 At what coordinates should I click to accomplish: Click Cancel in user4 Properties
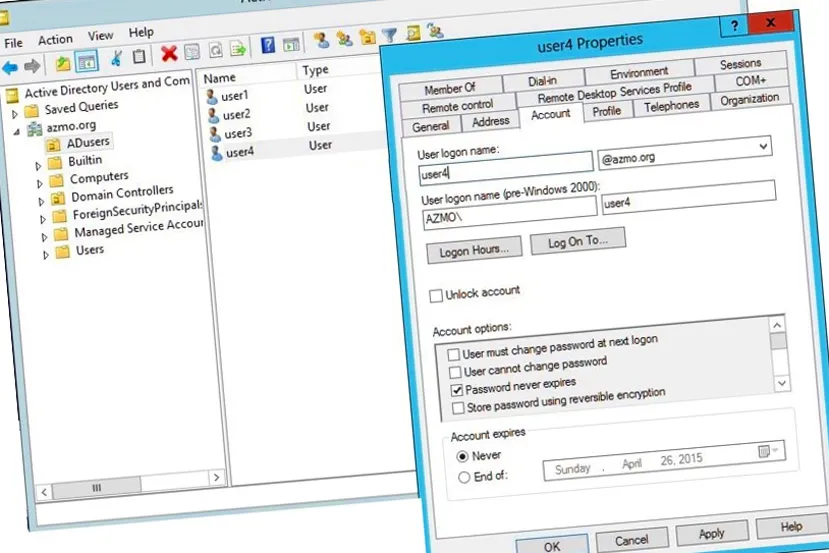pos(632,539)
